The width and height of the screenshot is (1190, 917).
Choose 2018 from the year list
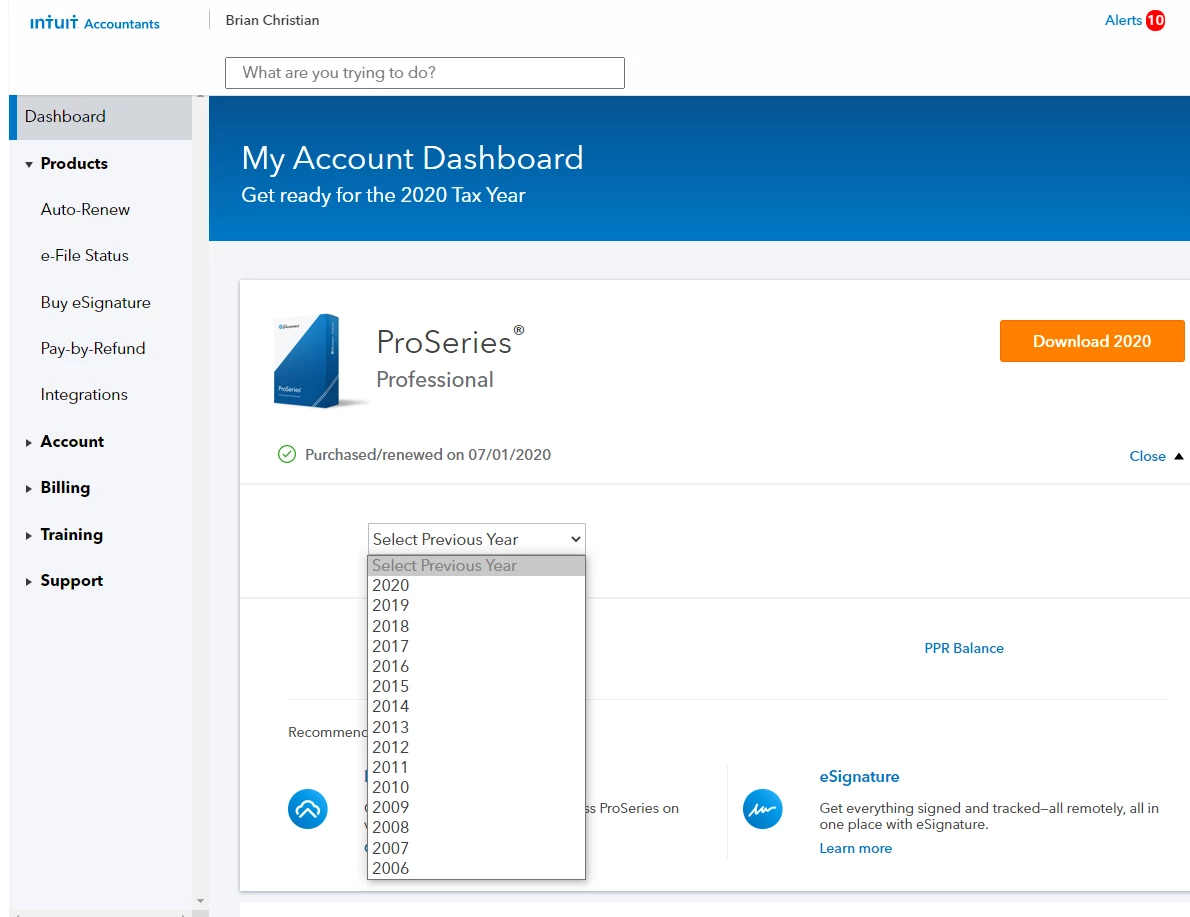[x=477, y=626]
